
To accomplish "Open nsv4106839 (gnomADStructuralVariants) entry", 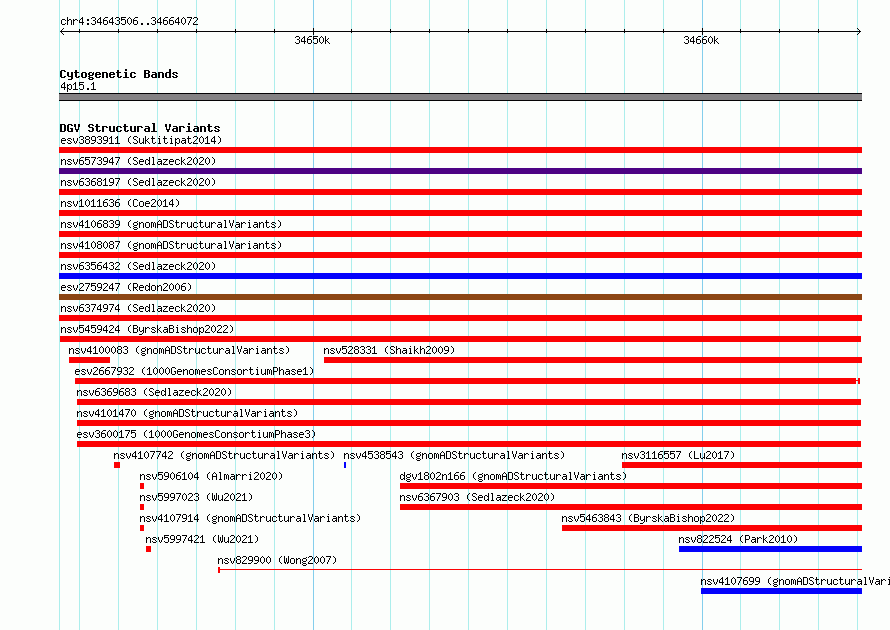I will 171,224.
